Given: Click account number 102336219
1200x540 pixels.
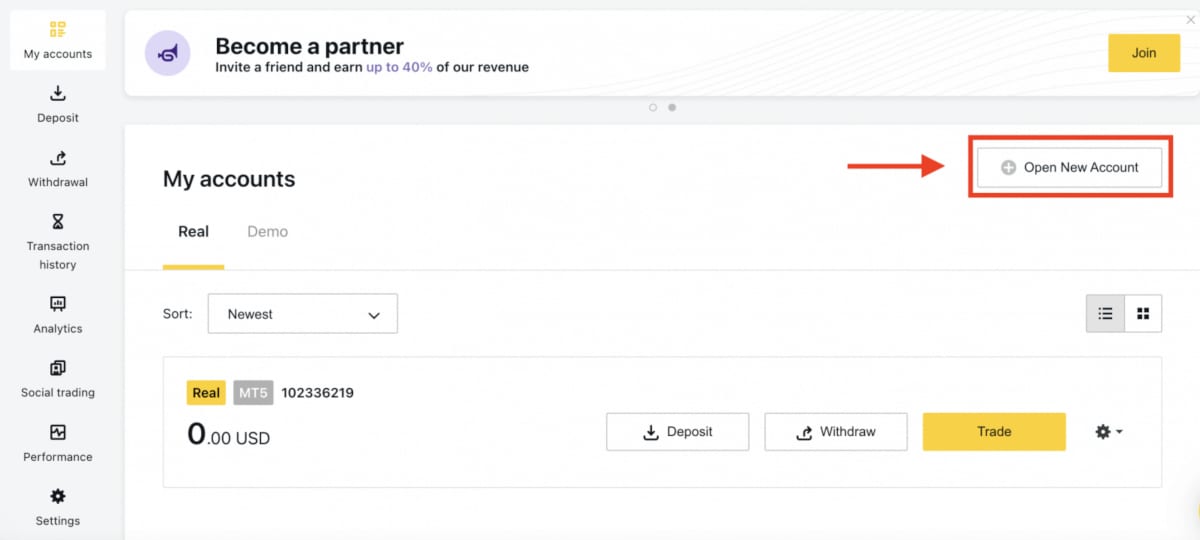Looking at the screenshot, I should pyautogui.click(x=317, y=393).
